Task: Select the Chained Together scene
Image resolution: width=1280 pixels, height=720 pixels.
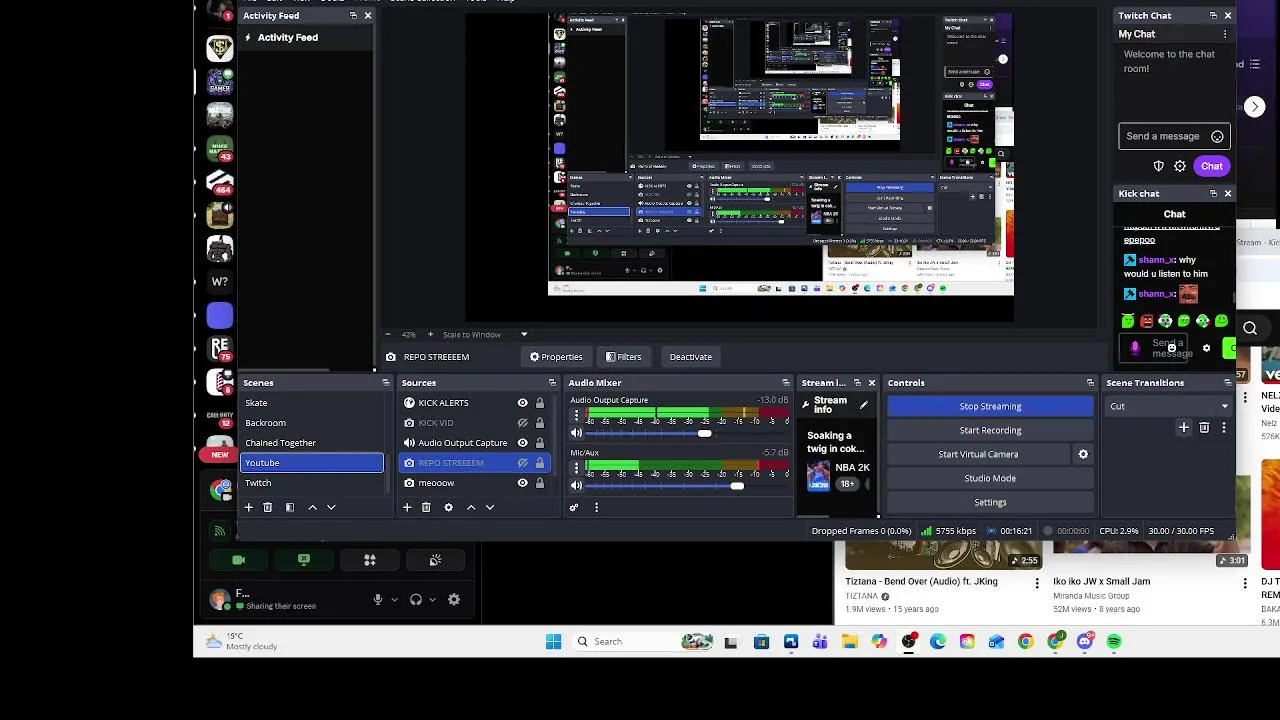Action: 312,443
